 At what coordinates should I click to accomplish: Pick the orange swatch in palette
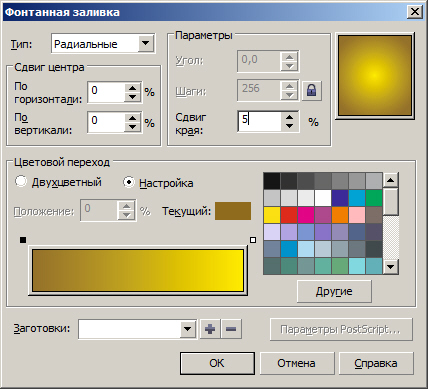tap(340, 215)
